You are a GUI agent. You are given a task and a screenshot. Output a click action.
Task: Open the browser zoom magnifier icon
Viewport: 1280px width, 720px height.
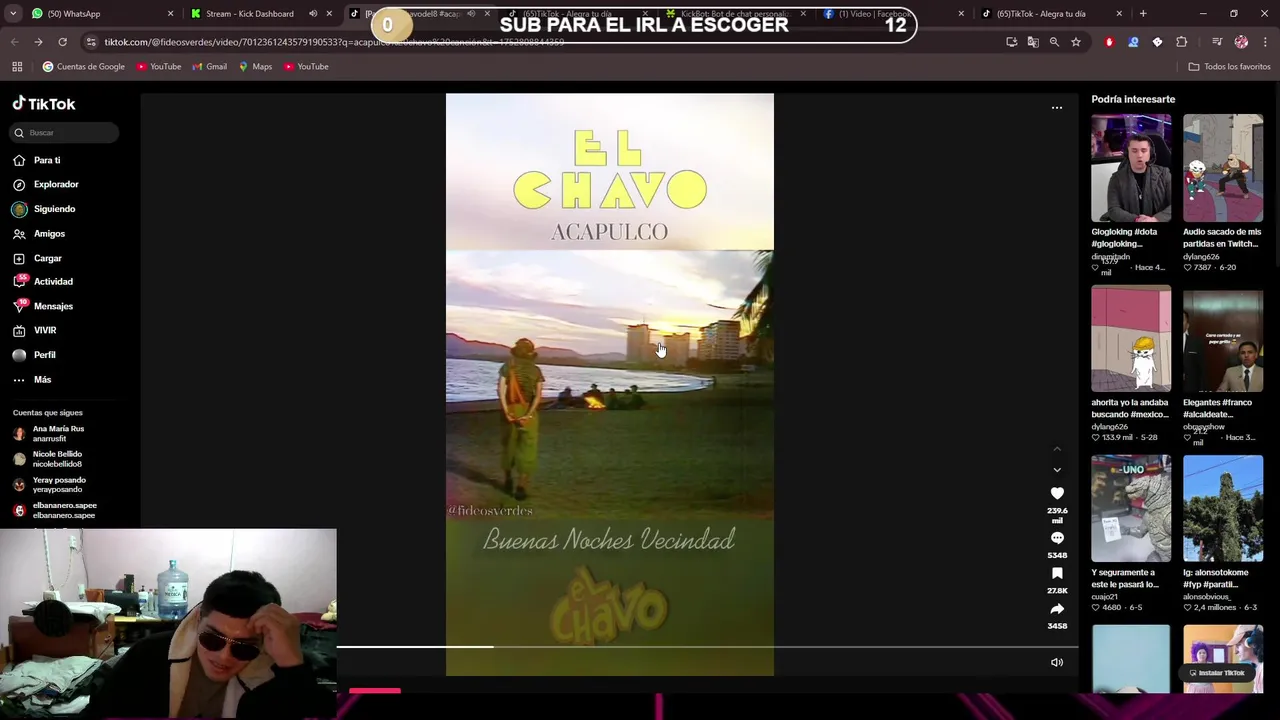(1054, 42)
